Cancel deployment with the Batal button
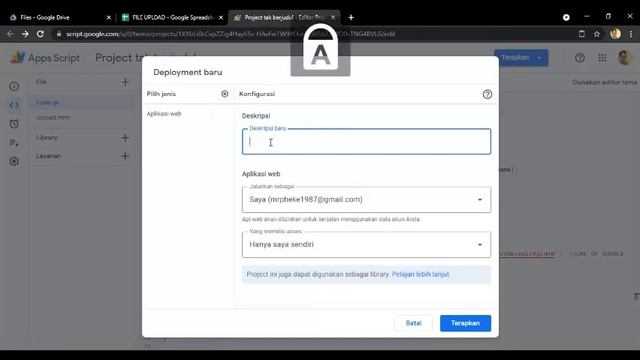The image size is (640, 360). [413, 323]
